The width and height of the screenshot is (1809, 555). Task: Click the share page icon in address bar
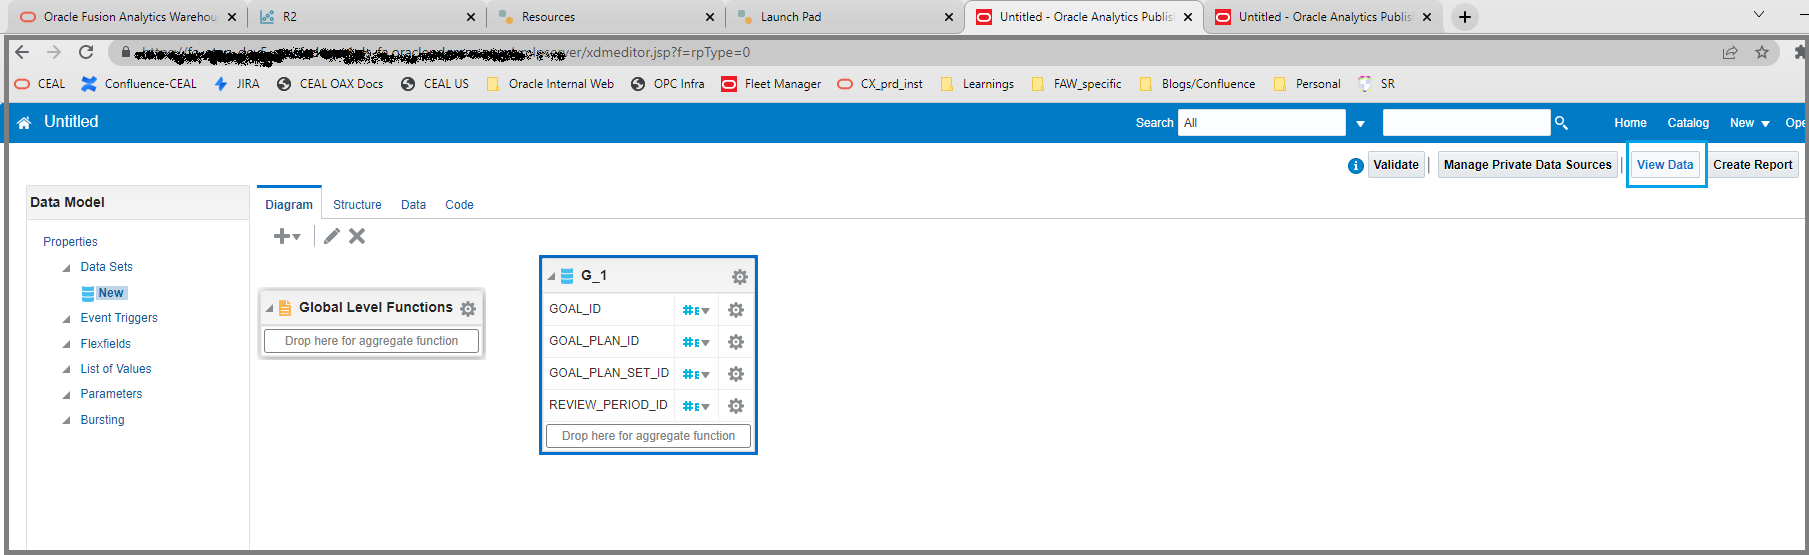pyautogui.click(x=1730, y=52)
